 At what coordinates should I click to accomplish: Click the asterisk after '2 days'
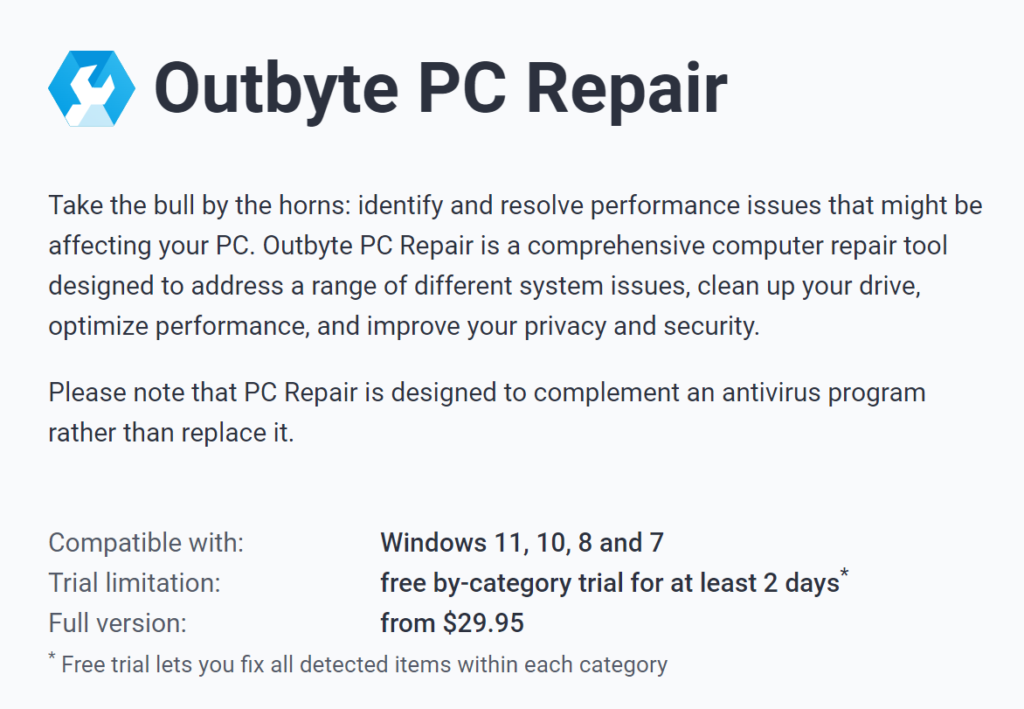point(844,573)
